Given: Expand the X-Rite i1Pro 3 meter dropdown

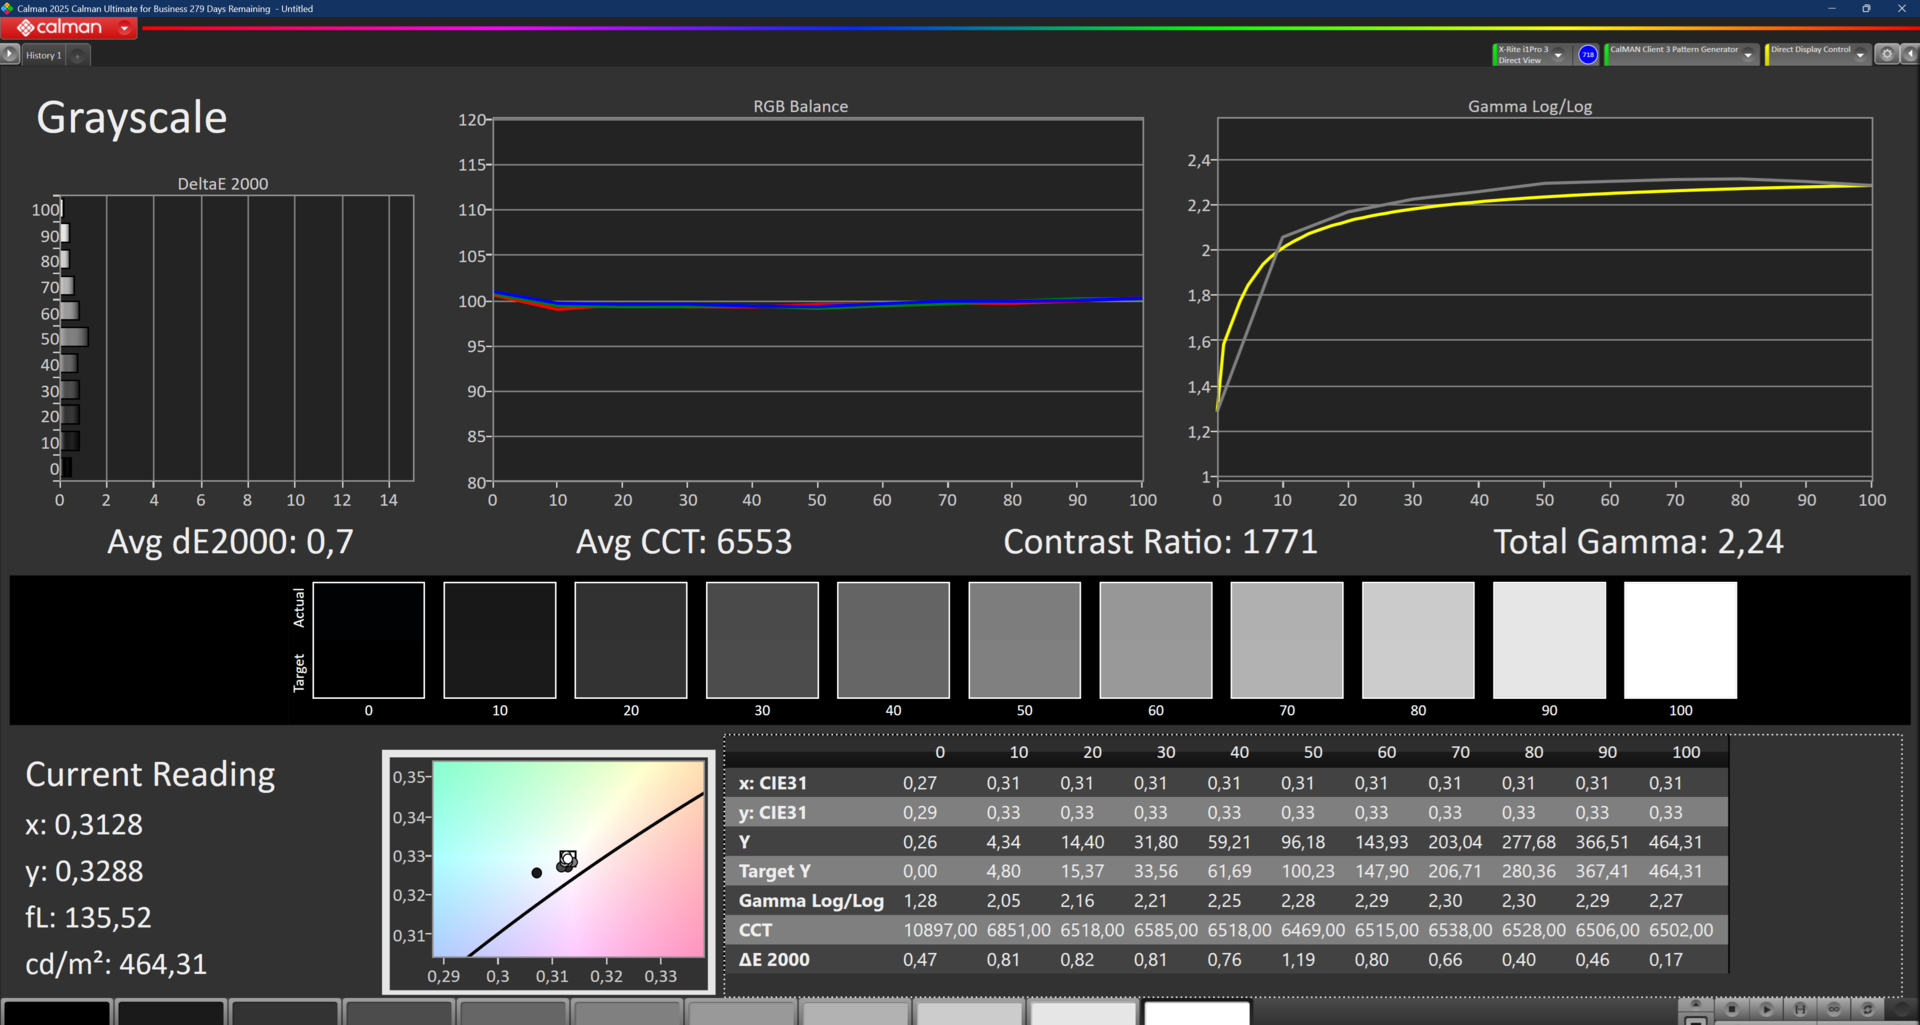Looking at the screenshot, I should click(1558, 55).
